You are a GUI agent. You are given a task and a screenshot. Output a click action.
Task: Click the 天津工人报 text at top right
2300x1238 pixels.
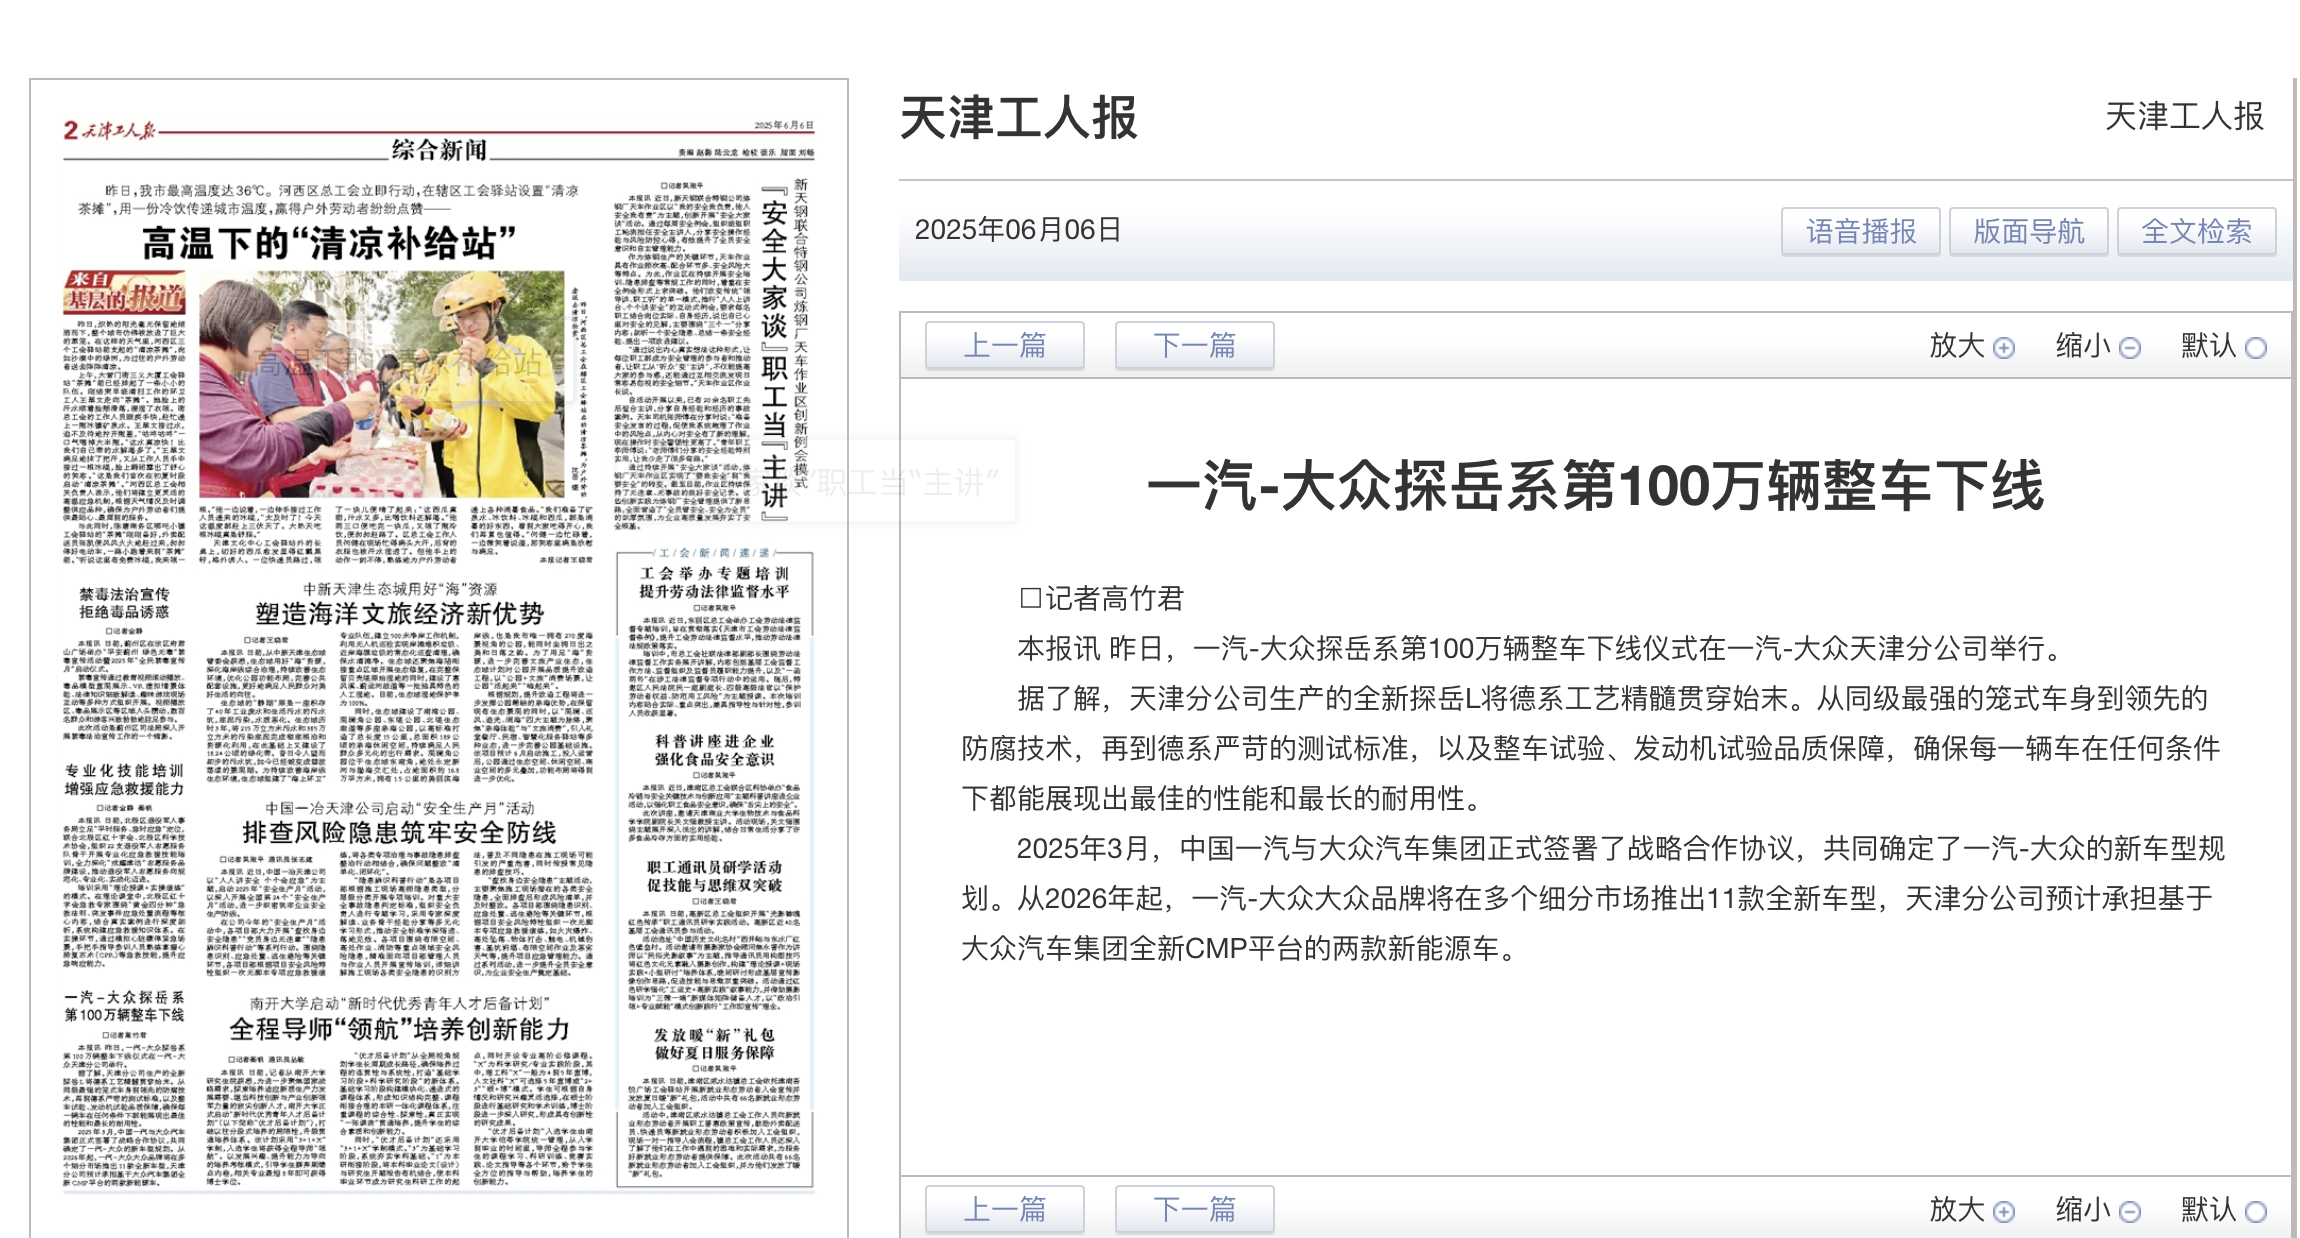pos(2184,116)
